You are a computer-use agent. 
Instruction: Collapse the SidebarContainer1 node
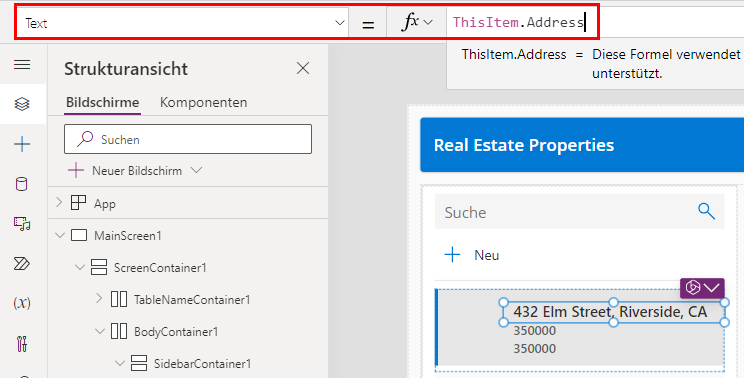coord(120,364)
